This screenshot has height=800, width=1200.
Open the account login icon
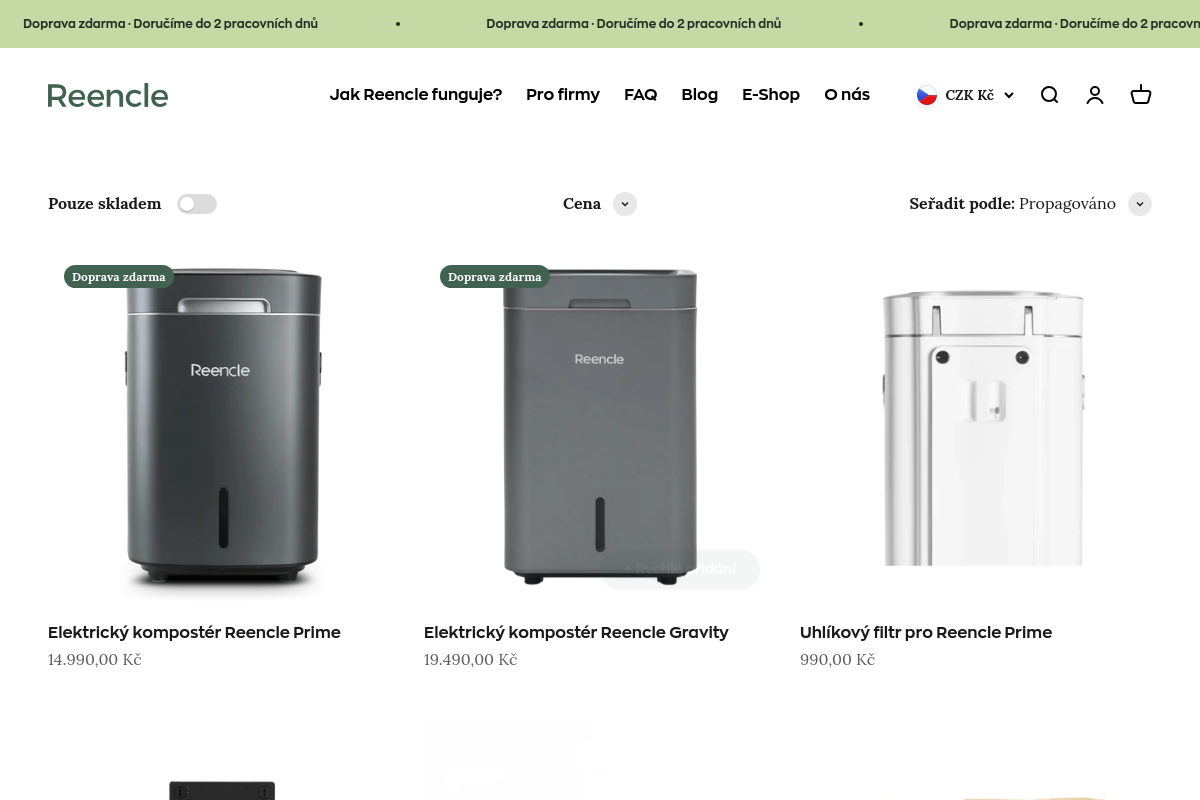click(1095, 95)
